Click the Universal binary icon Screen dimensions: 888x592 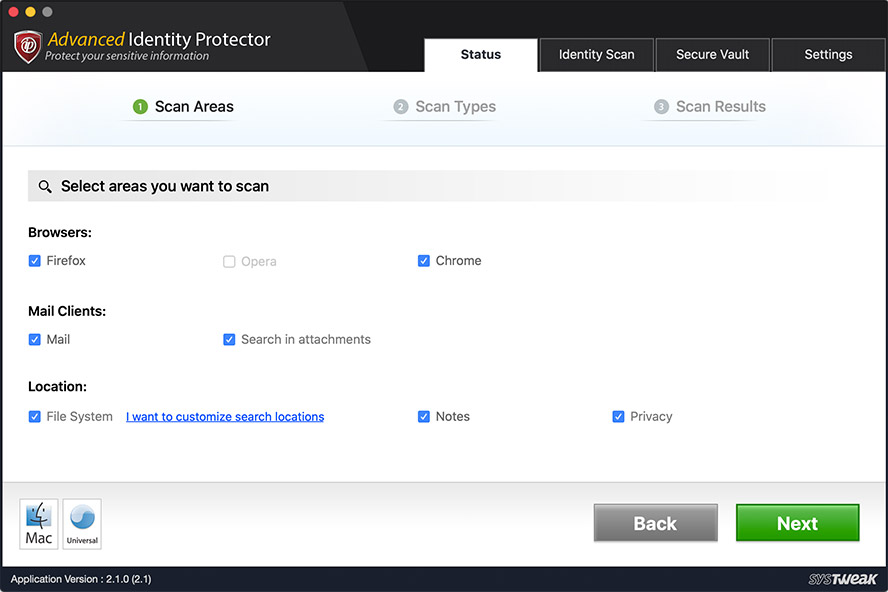82,524
